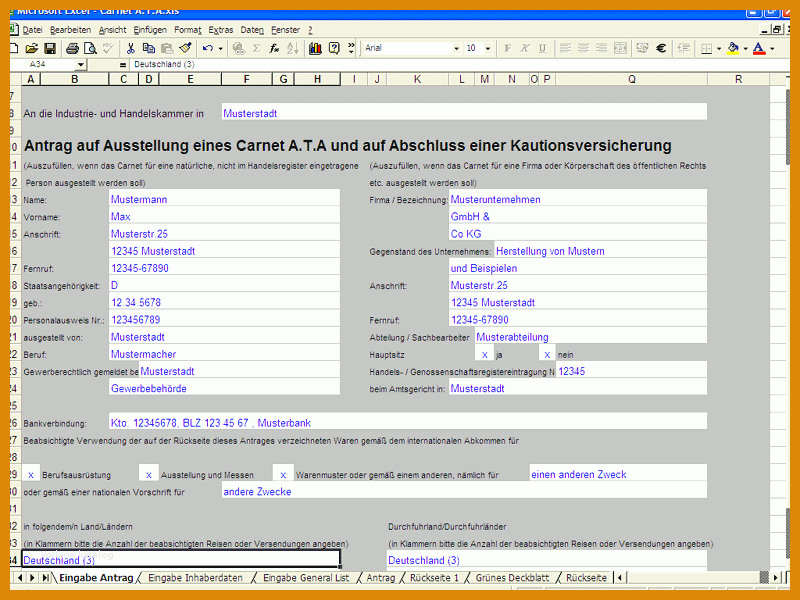Apply AutoSum sigma icon
Screen dimensions: 800x600
(257, 48)
